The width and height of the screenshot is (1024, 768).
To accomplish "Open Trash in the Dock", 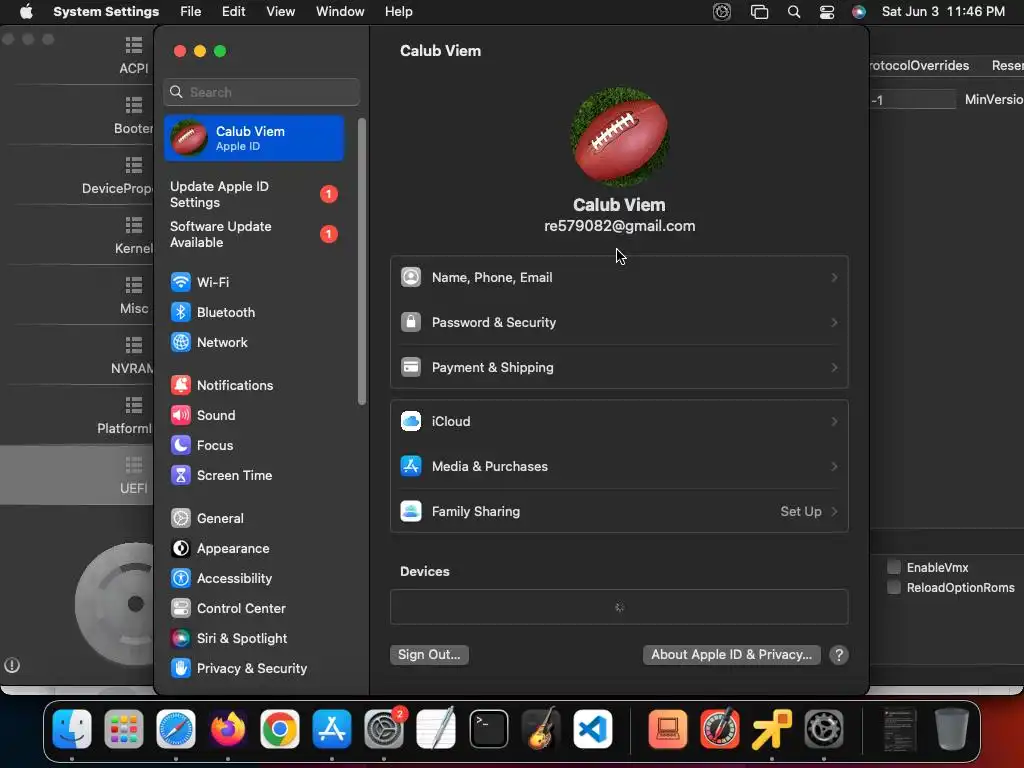I will (952, 729).
